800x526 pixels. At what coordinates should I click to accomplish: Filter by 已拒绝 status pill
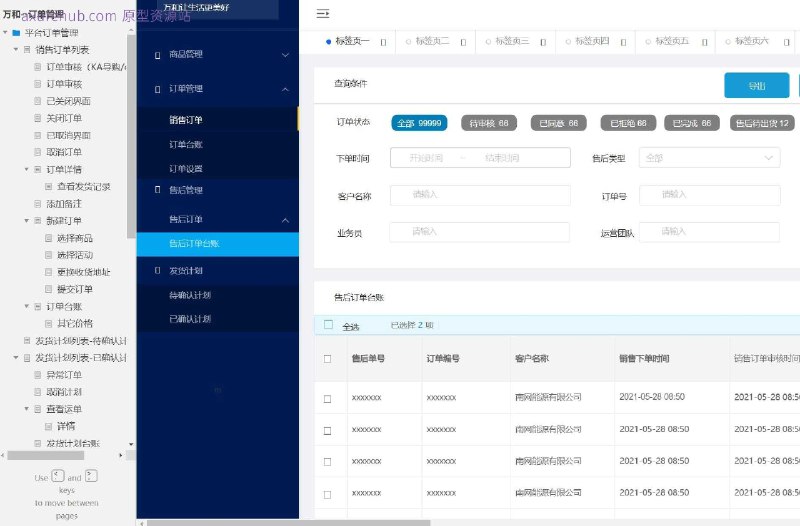tap(628, 123)
